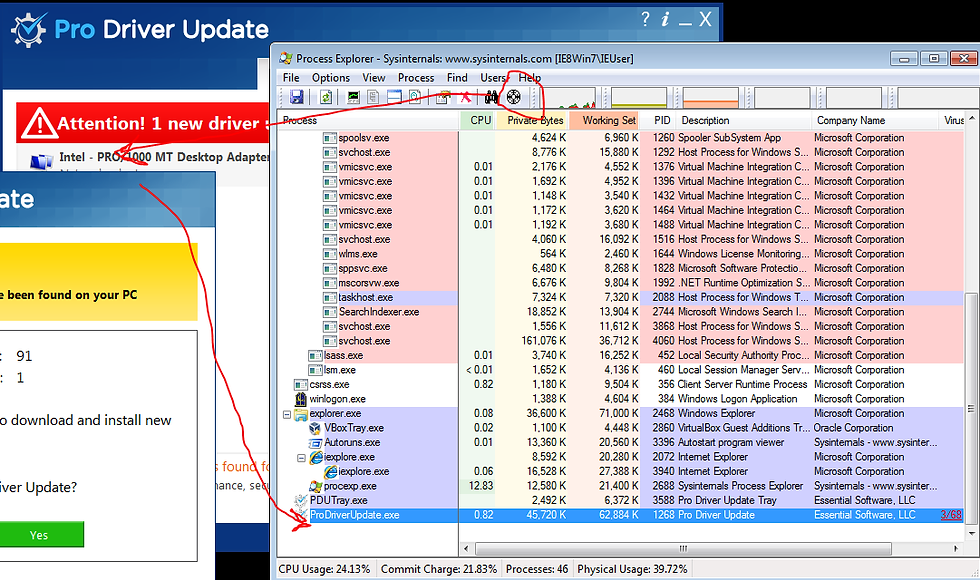The height and width of the screenshot is (580, 980).
Task: Click the 'Physical Usage: 39.72%' status bar entry
Action: pyautogui.click(x=632, y=569)
